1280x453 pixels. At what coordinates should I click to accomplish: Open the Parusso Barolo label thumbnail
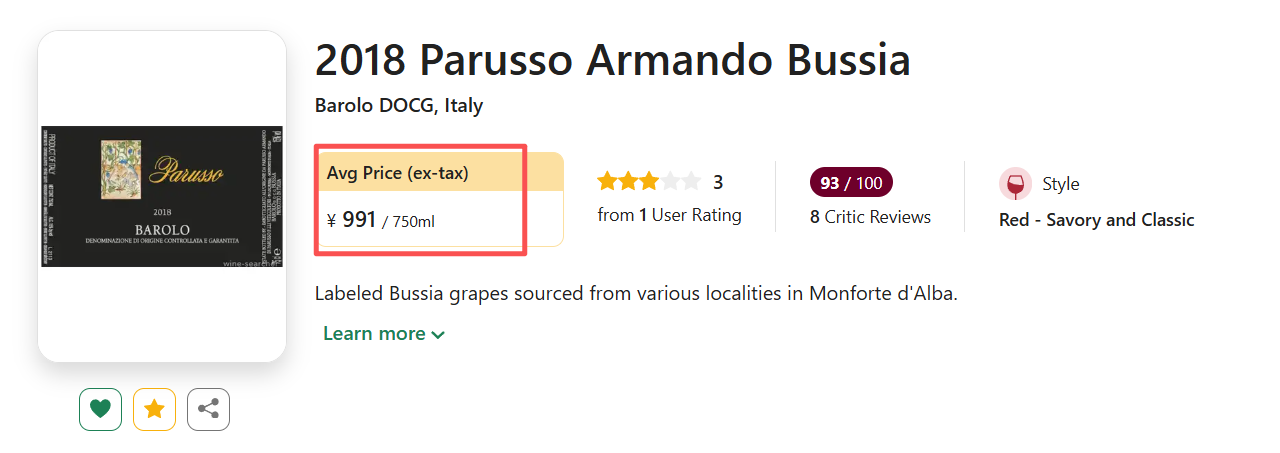click(162, 196)
